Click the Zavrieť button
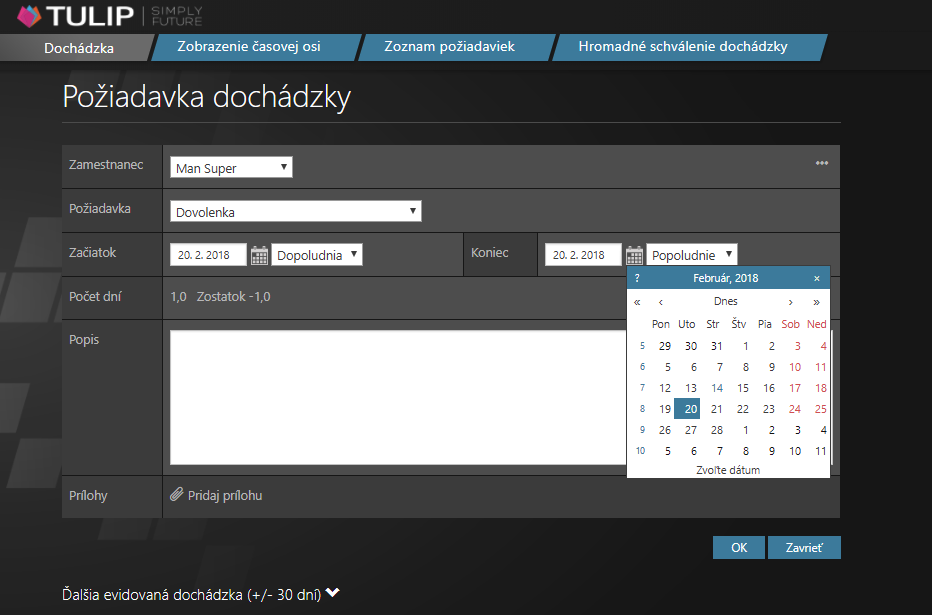 [x=804, y=548]
